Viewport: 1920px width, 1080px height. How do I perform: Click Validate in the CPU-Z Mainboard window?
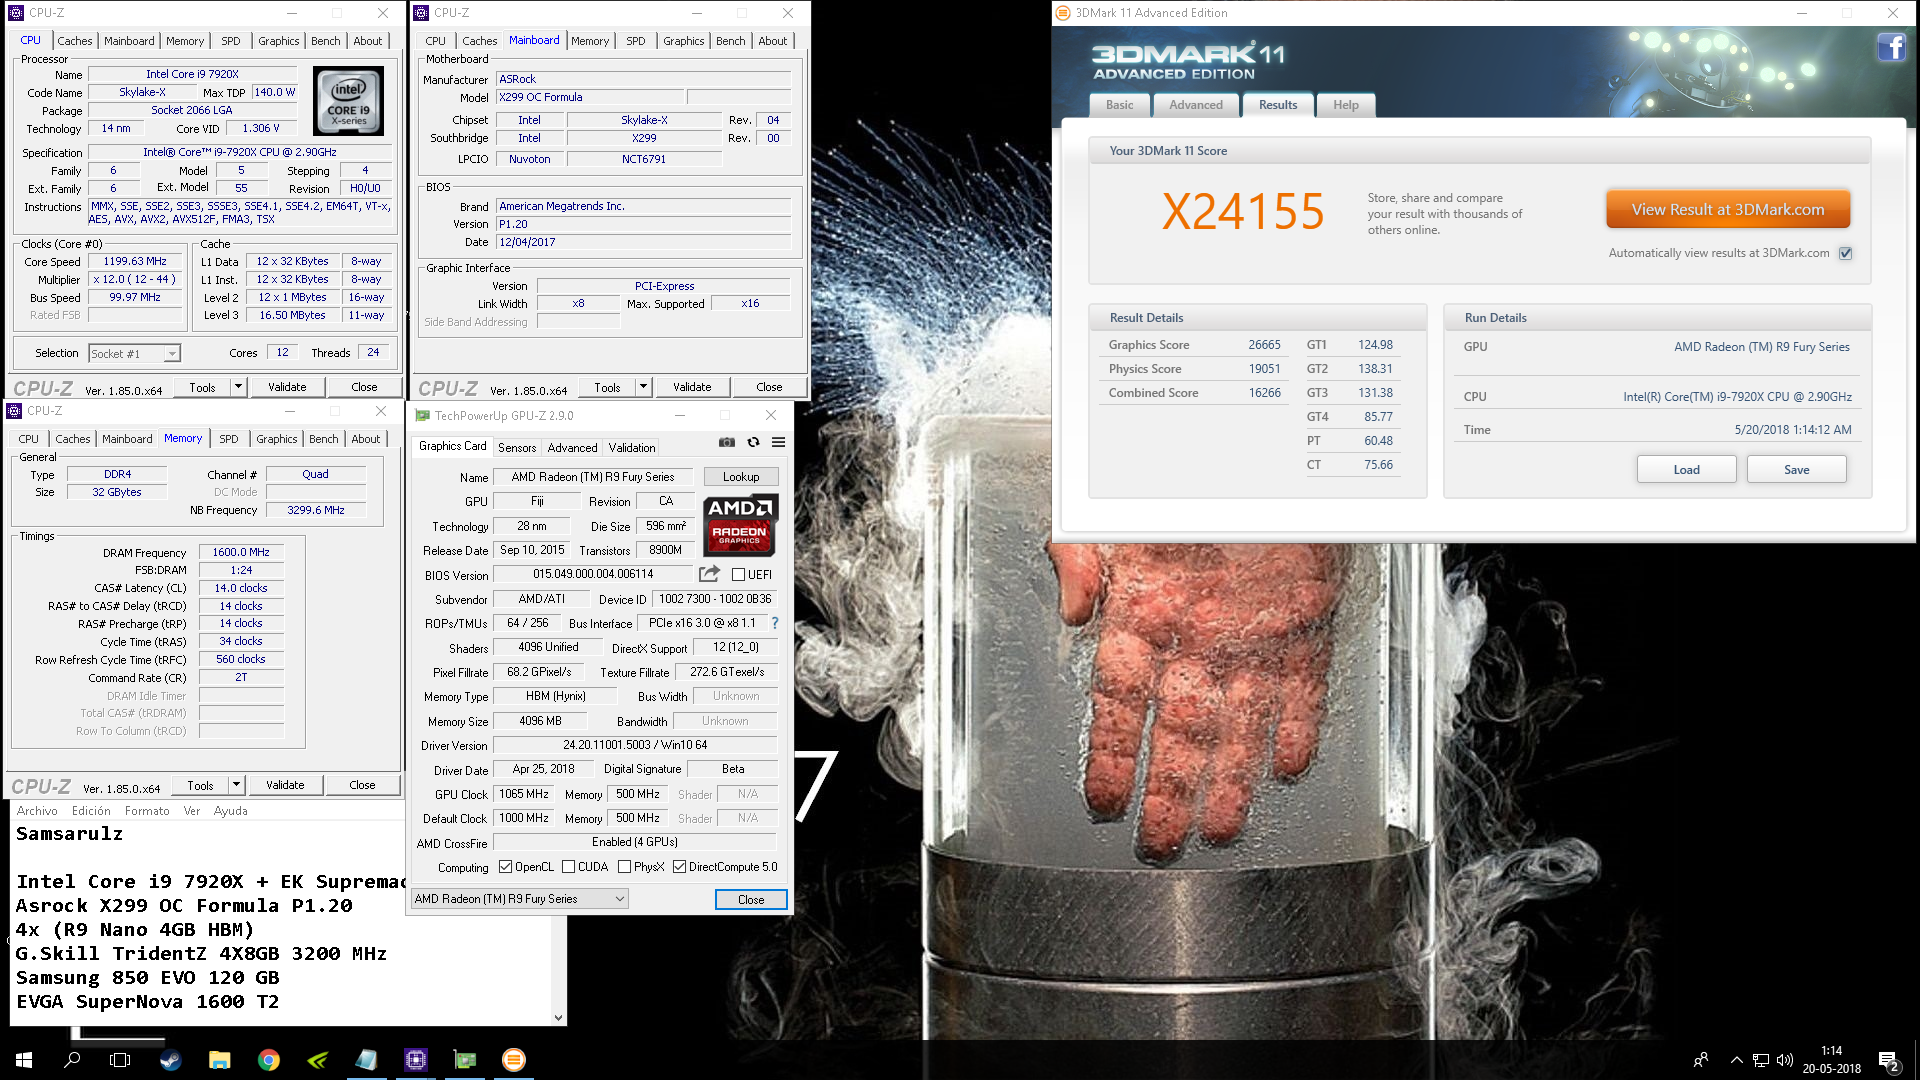tap(692, 387)
